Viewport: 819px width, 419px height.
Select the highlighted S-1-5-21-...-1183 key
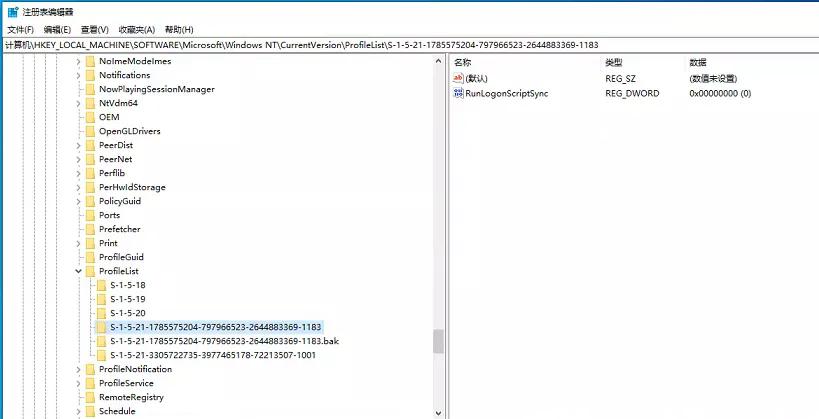[x=216, y=327]
